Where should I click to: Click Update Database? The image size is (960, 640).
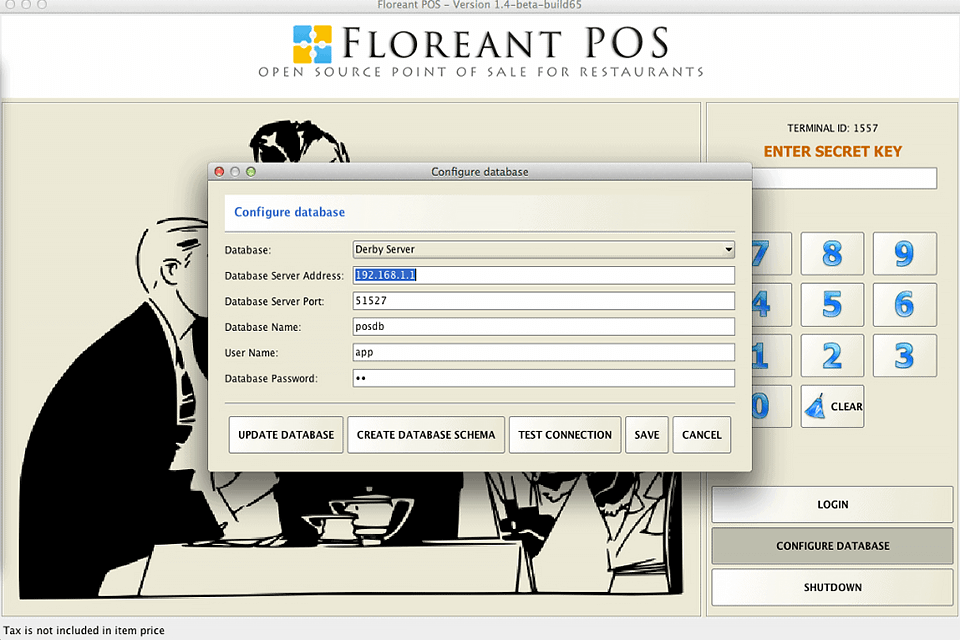coord(285,435)
